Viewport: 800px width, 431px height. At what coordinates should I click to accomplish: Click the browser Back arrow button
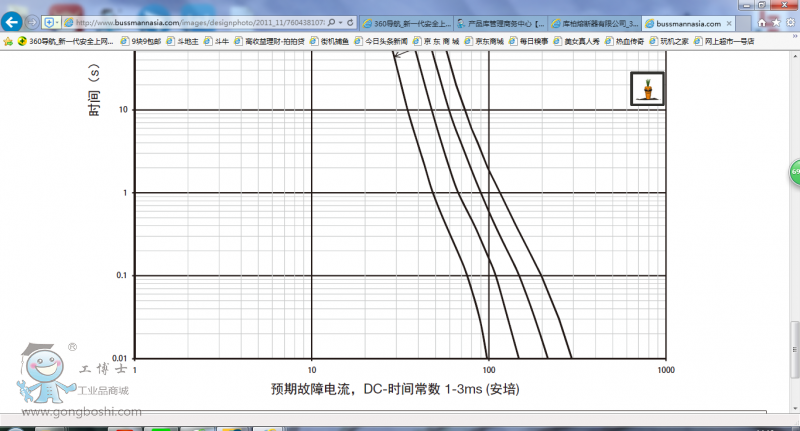[x=14, y=21]
